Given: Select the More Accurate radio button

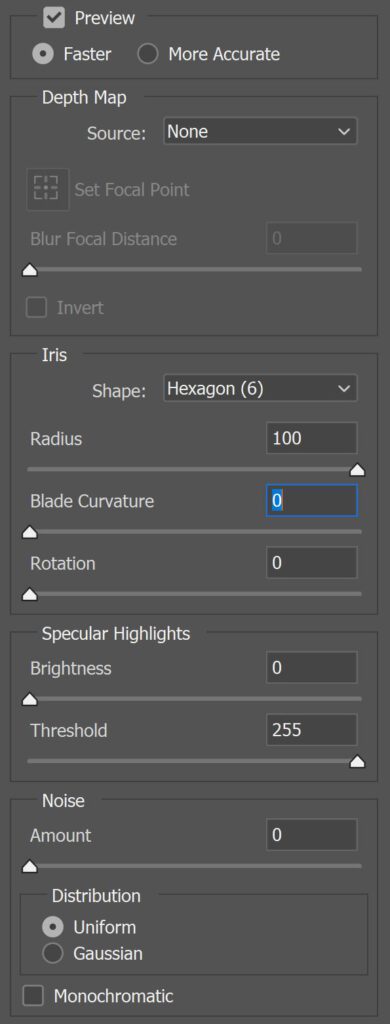Looking at the screenshot, I should [148, 54].
